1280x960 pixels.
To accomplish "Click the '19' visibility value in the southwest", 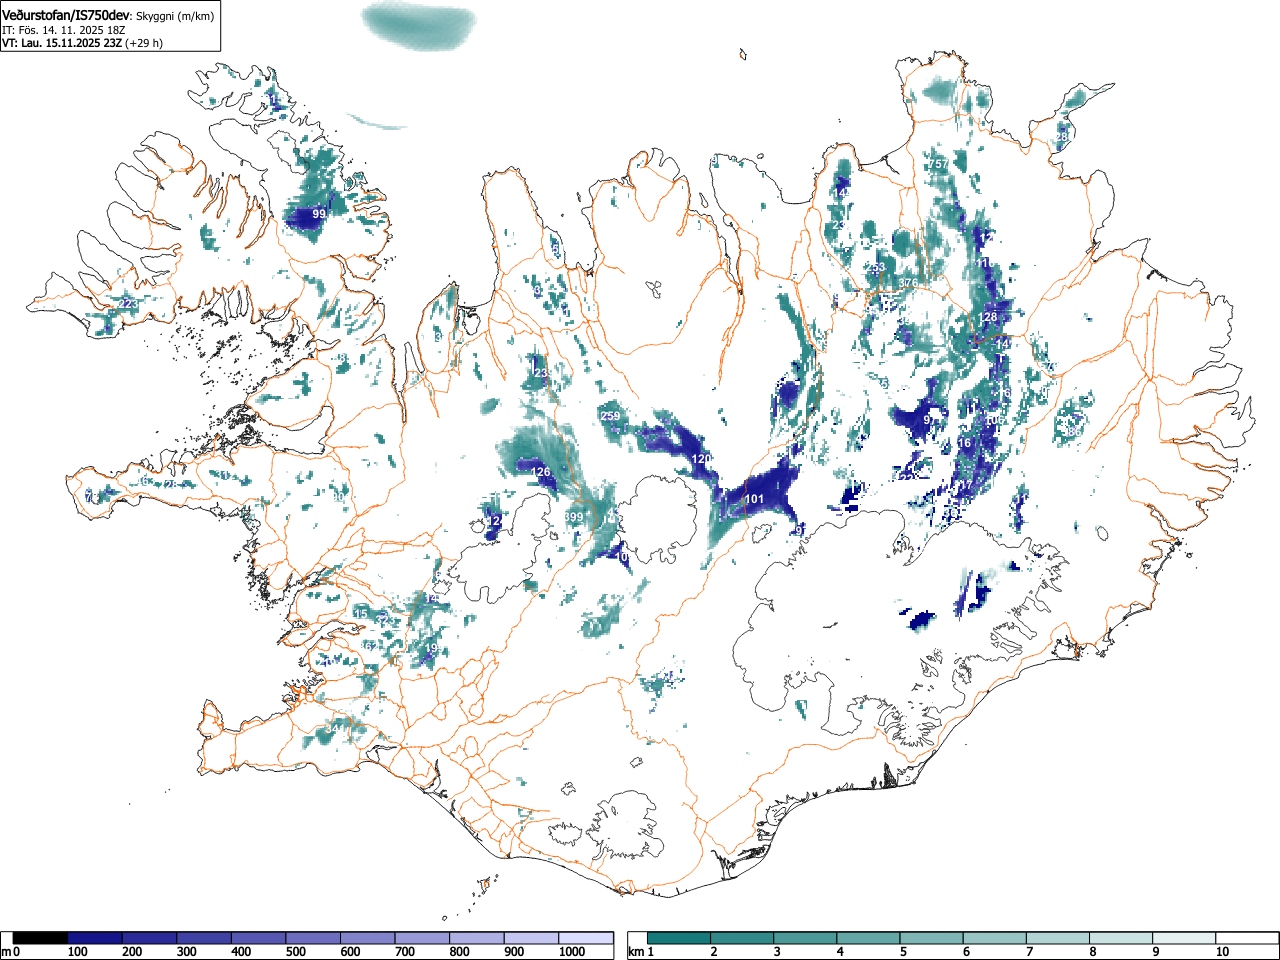I will coord(432,649).
